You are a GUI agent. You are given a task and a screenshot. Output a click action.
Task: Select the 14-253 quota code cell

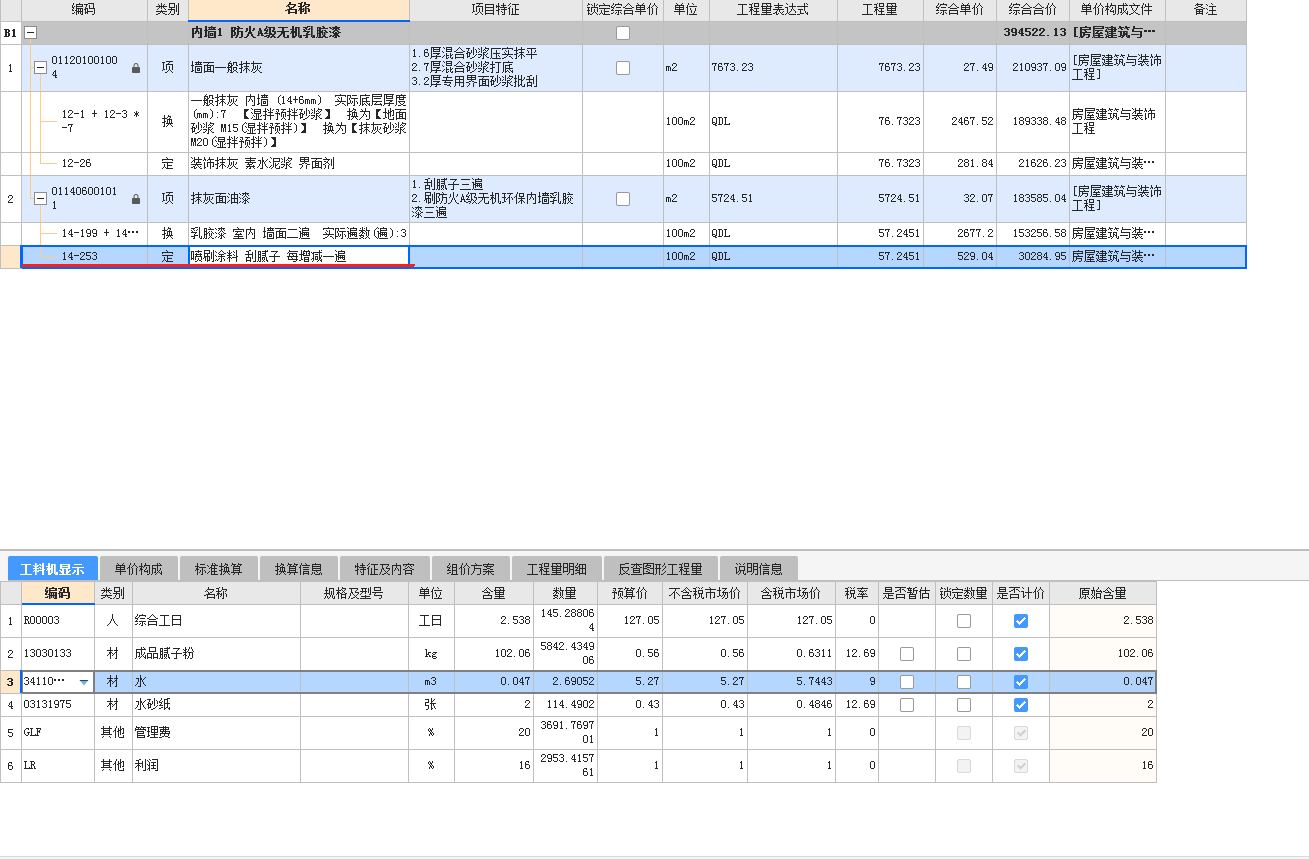tap(84, 257)
